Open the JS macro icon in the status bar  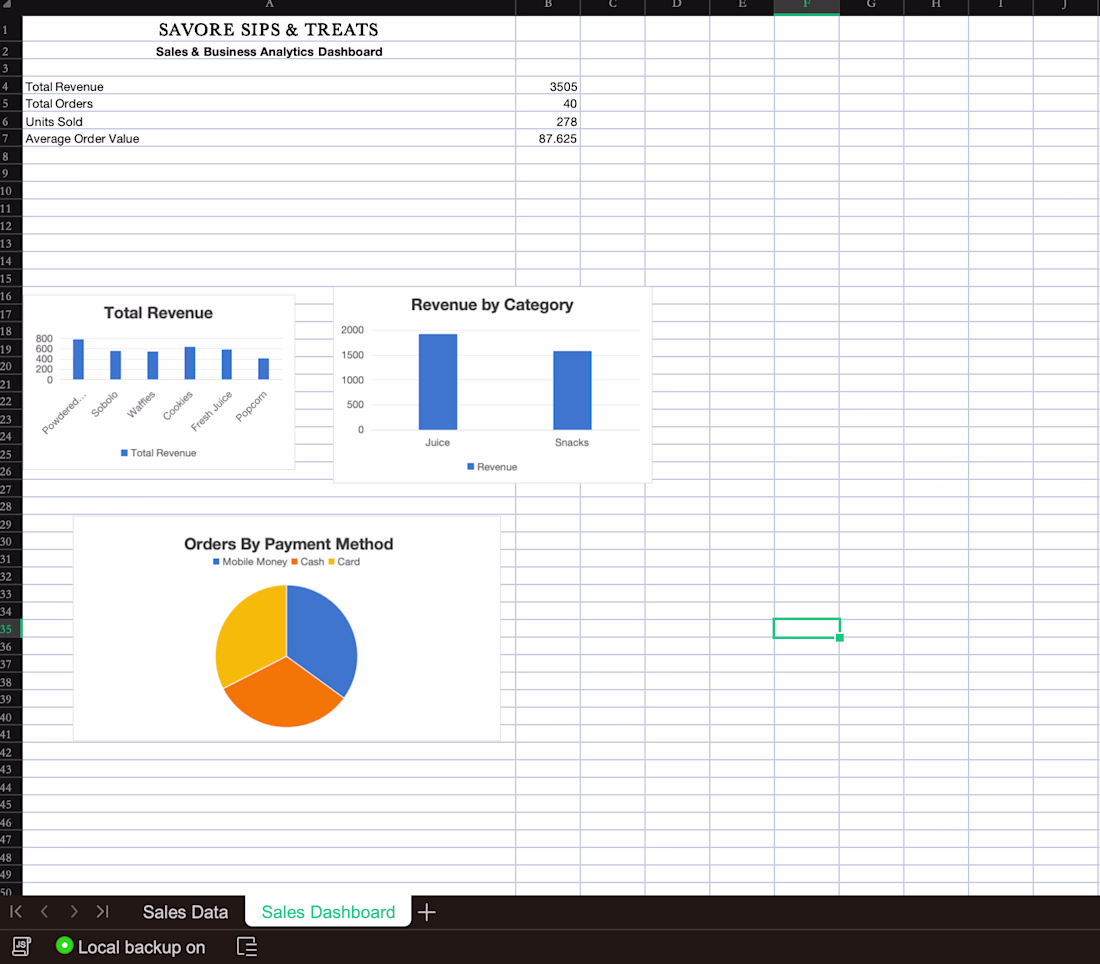click(x=22, y=946)
